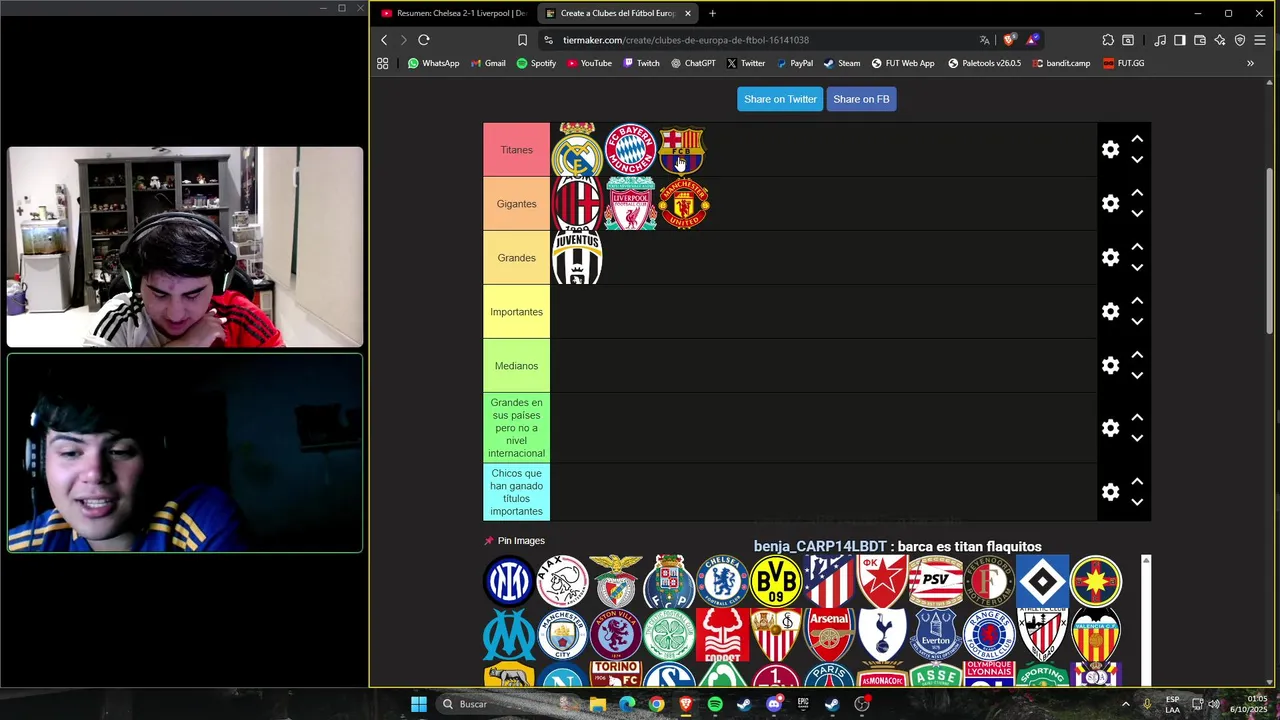1280x720 pixels.
Task: Move Grandes row up with chevron
Action: click(x=1137, y=247)
